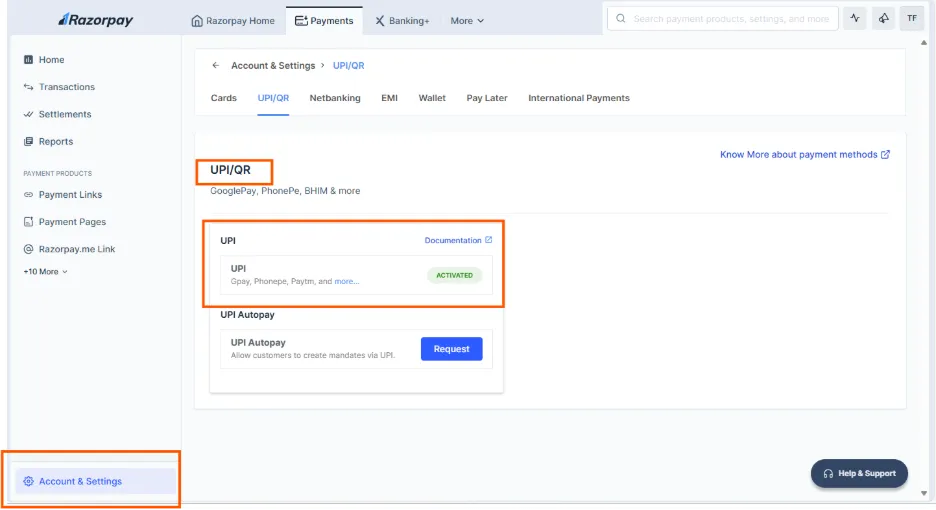This screenshot has width=936, height=510.
Task: Switch to International Payments tab
Action: click(578, 98)
